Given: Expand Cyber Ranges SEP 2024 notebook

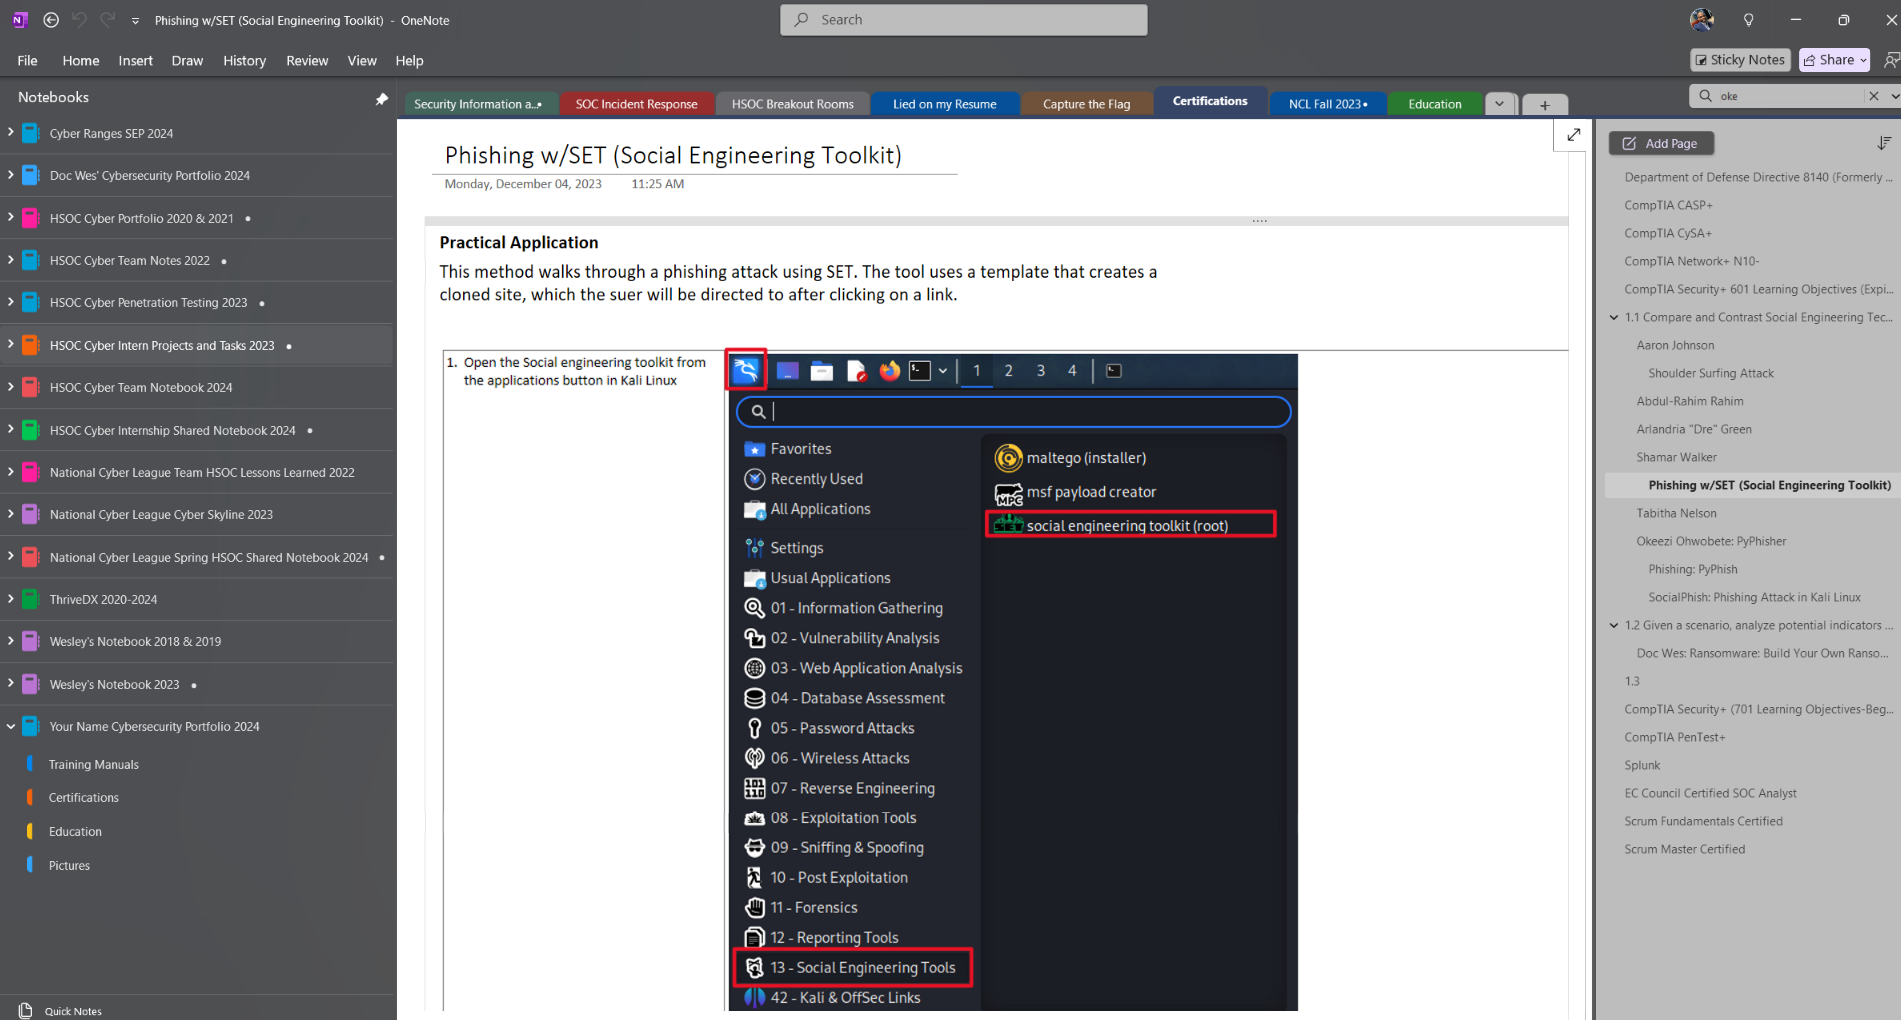Looking at the screenshot, I should point(10,132).
